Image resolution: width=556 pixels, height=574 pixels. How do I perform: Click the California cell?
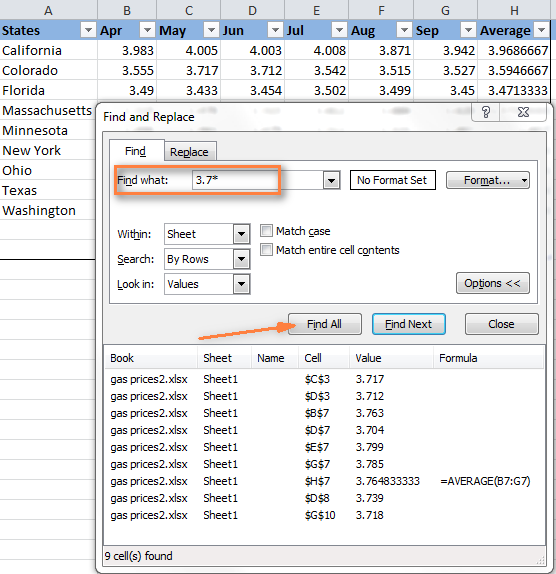pos(48,50)
